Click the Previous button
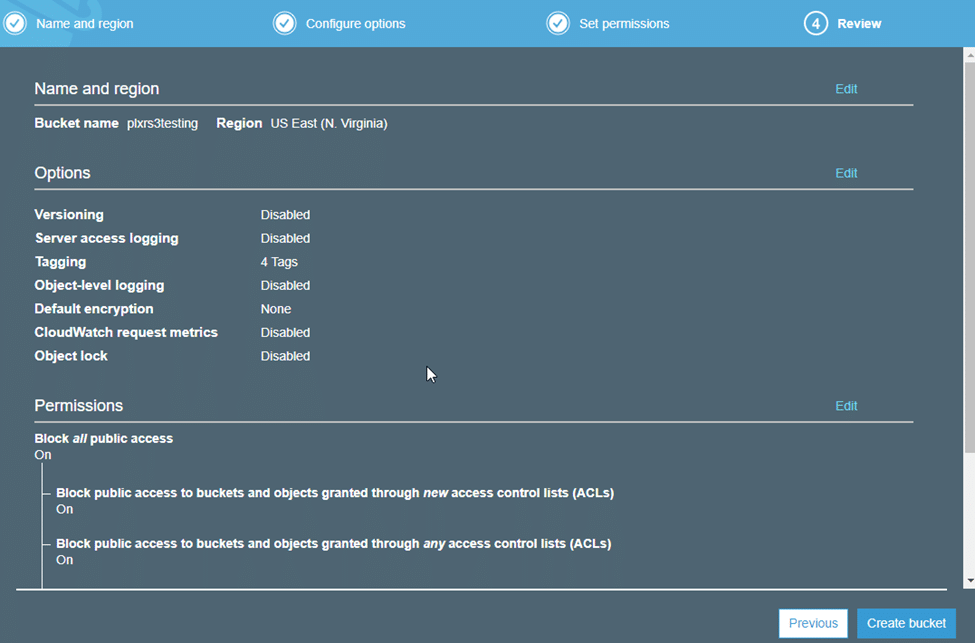975x643 pixels. point(813,623)
